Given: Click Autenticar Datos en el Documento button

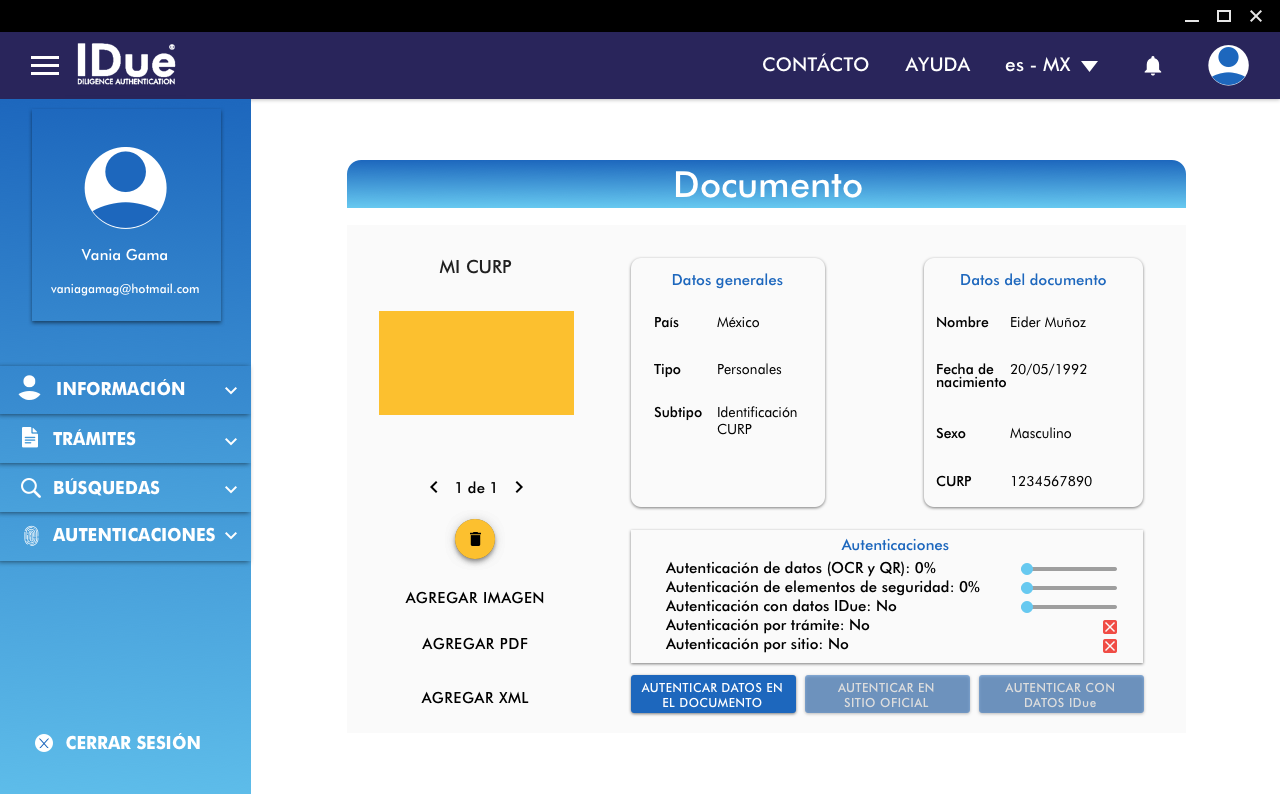Looking at the screenshot, I should pos(712,695).
